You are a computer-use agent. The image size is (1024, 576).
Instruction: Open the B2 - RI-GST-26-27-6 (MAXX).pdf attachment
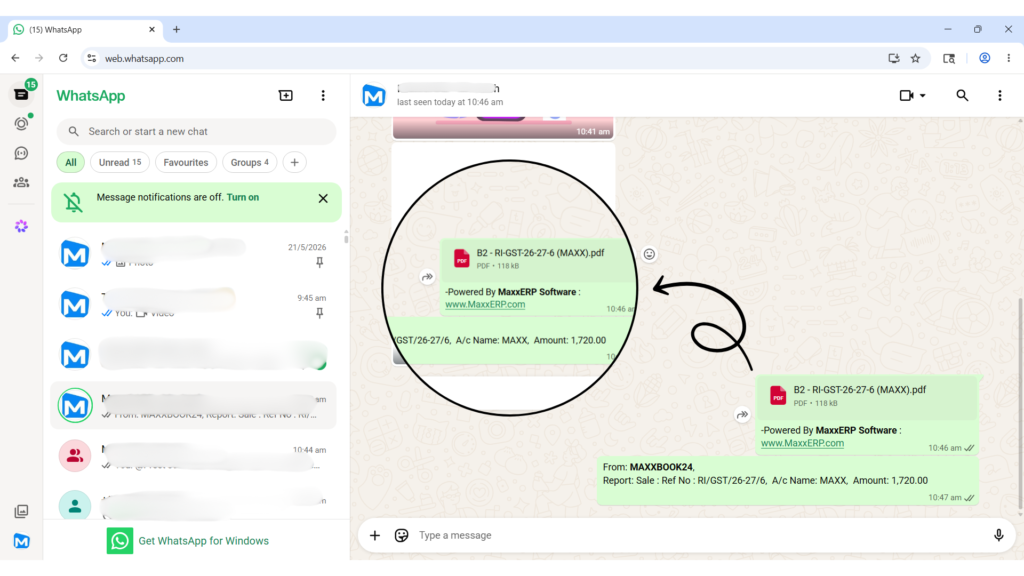coord(868,396)
